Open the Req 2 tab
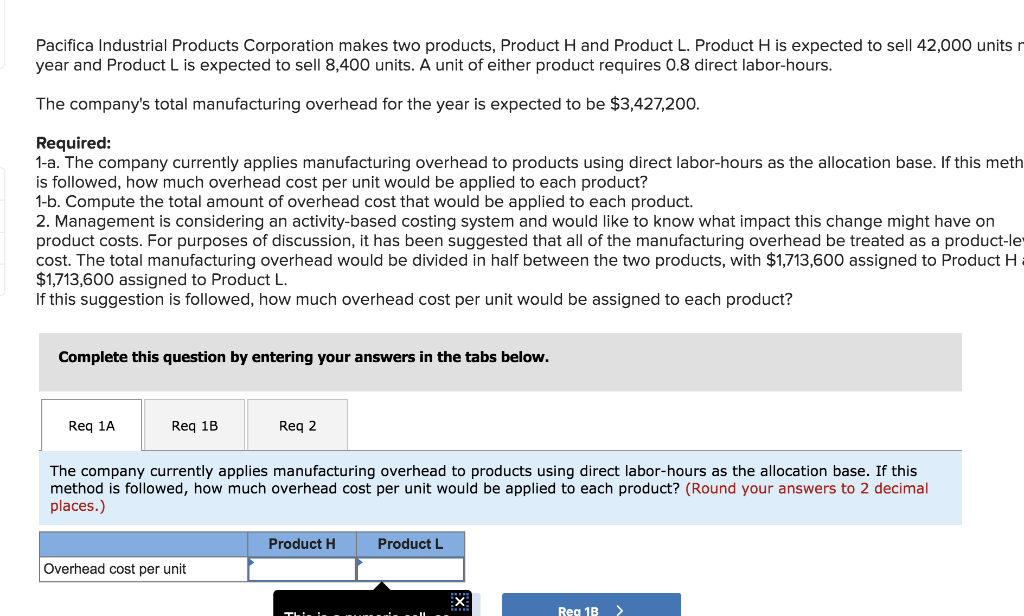This screenshot has width=1024, height=616. 297,425
